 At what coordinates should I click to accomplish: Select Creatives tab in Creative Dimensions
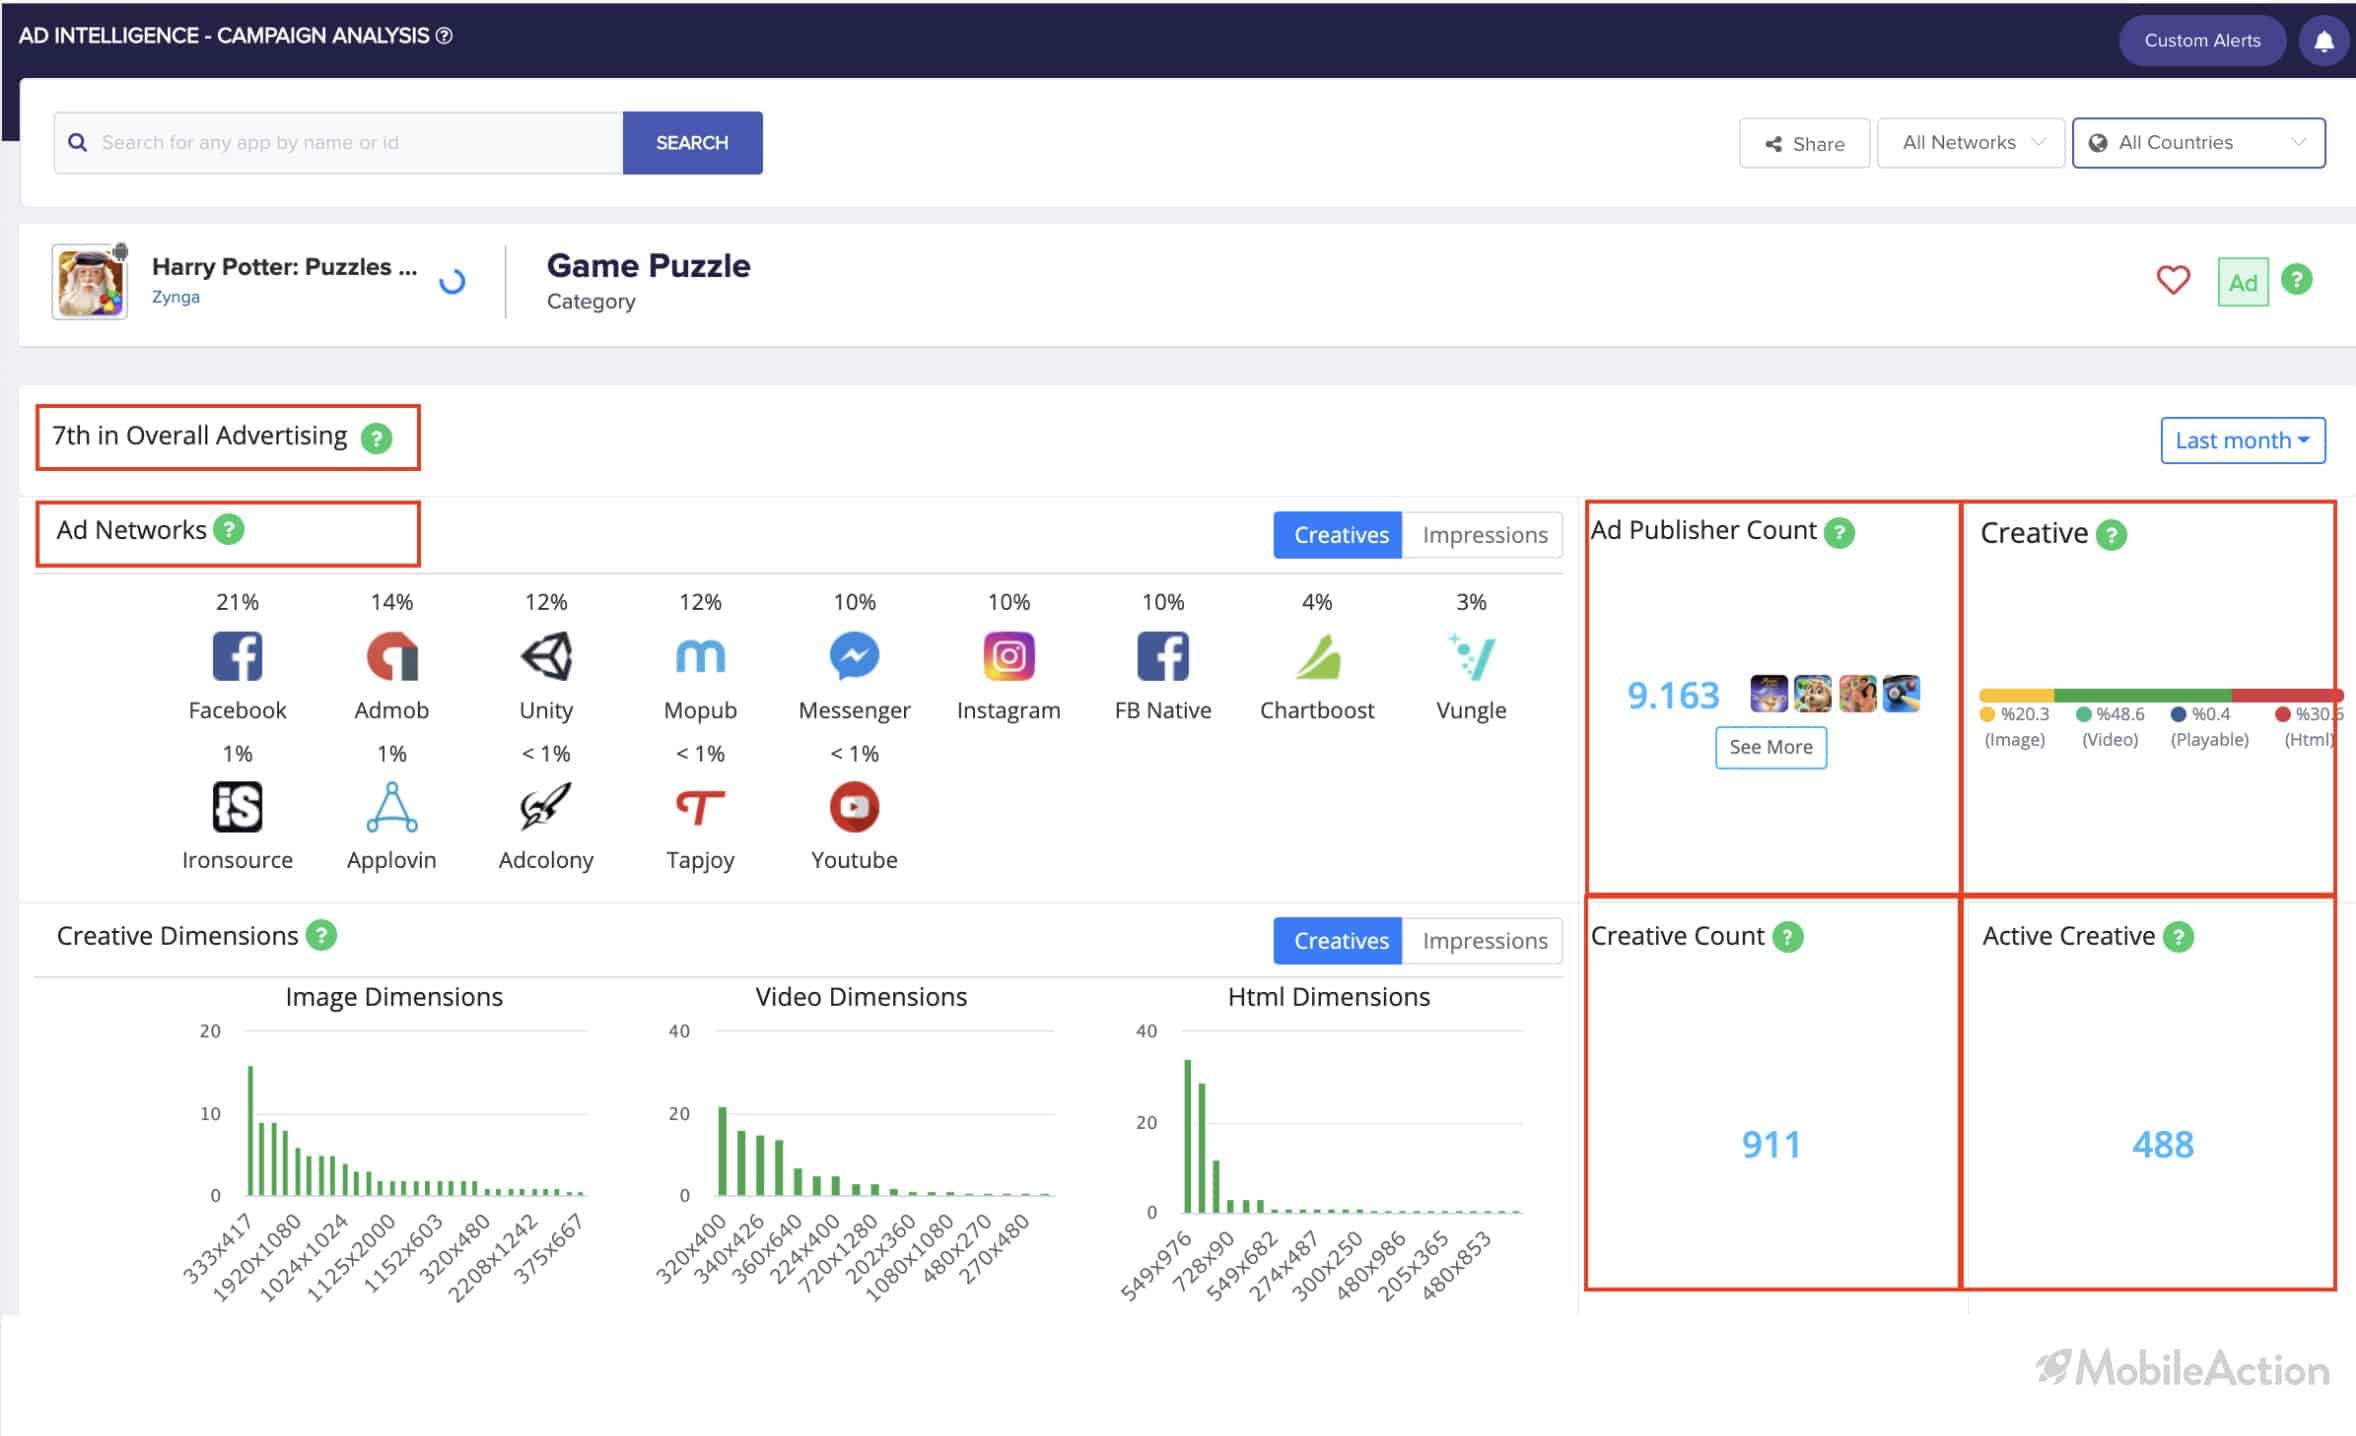tap(1338, 941)
